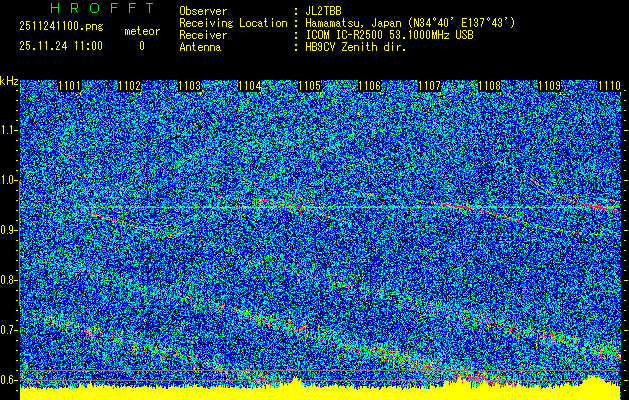This screenshot has width=629, height=400.
Task: Click the 1105 time marker
Action: [309, 87]
